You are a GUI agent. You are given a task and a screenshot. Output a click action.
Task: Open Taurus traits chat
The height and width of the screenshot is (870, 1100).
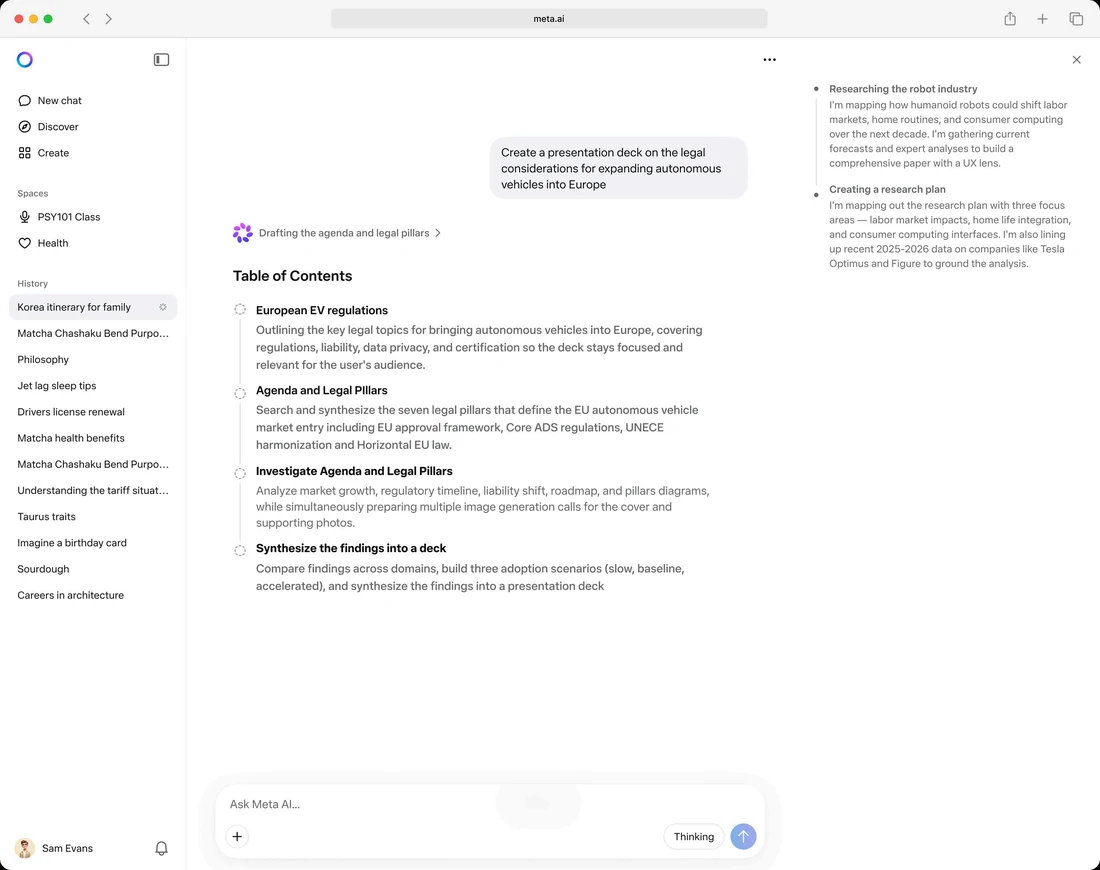coord(93,516)
